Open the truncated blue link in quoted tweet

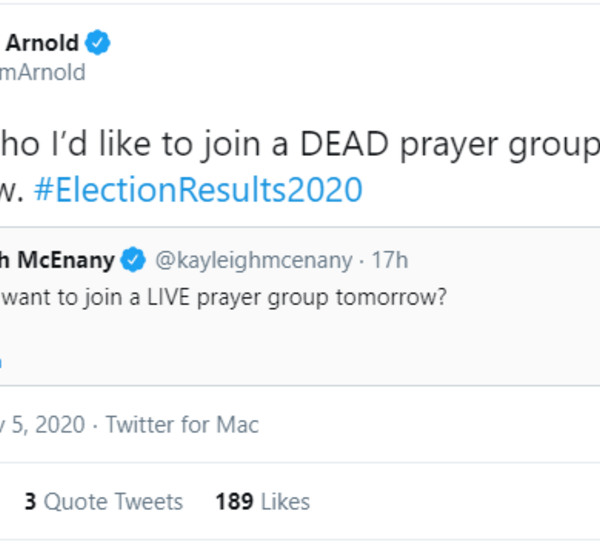(2, 361)
